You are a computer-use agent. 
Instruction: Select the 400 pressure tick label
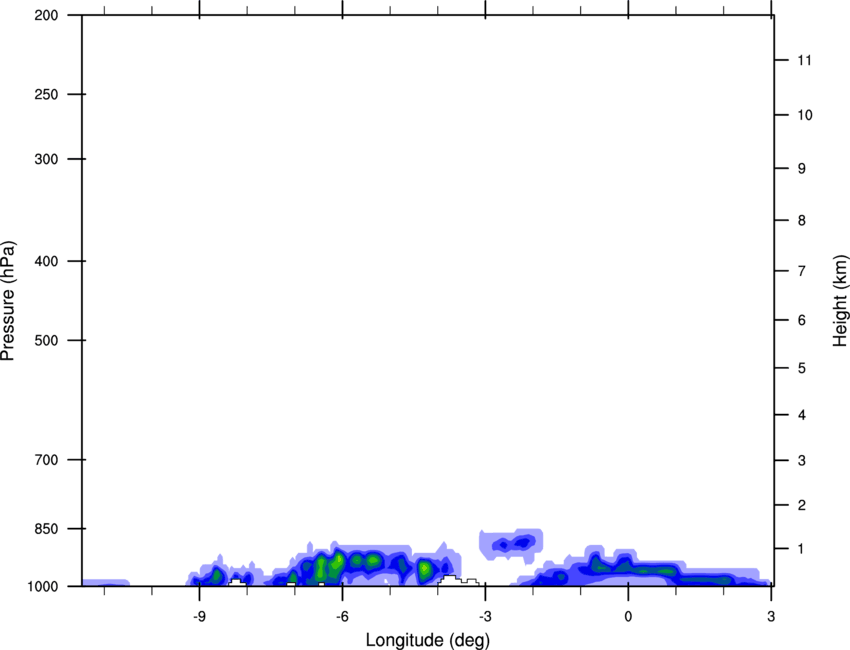[46, 261]
